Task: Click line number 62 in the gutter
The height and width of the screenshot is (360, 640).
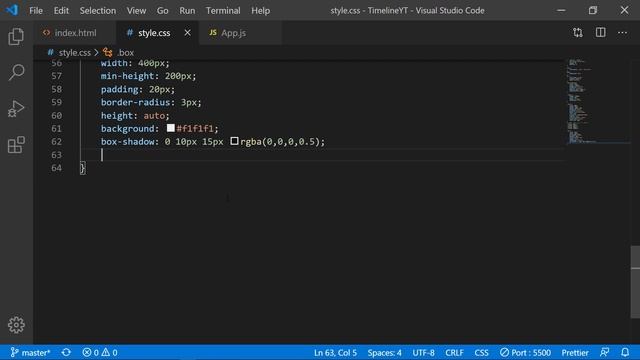Action: (x=56, y=142)
